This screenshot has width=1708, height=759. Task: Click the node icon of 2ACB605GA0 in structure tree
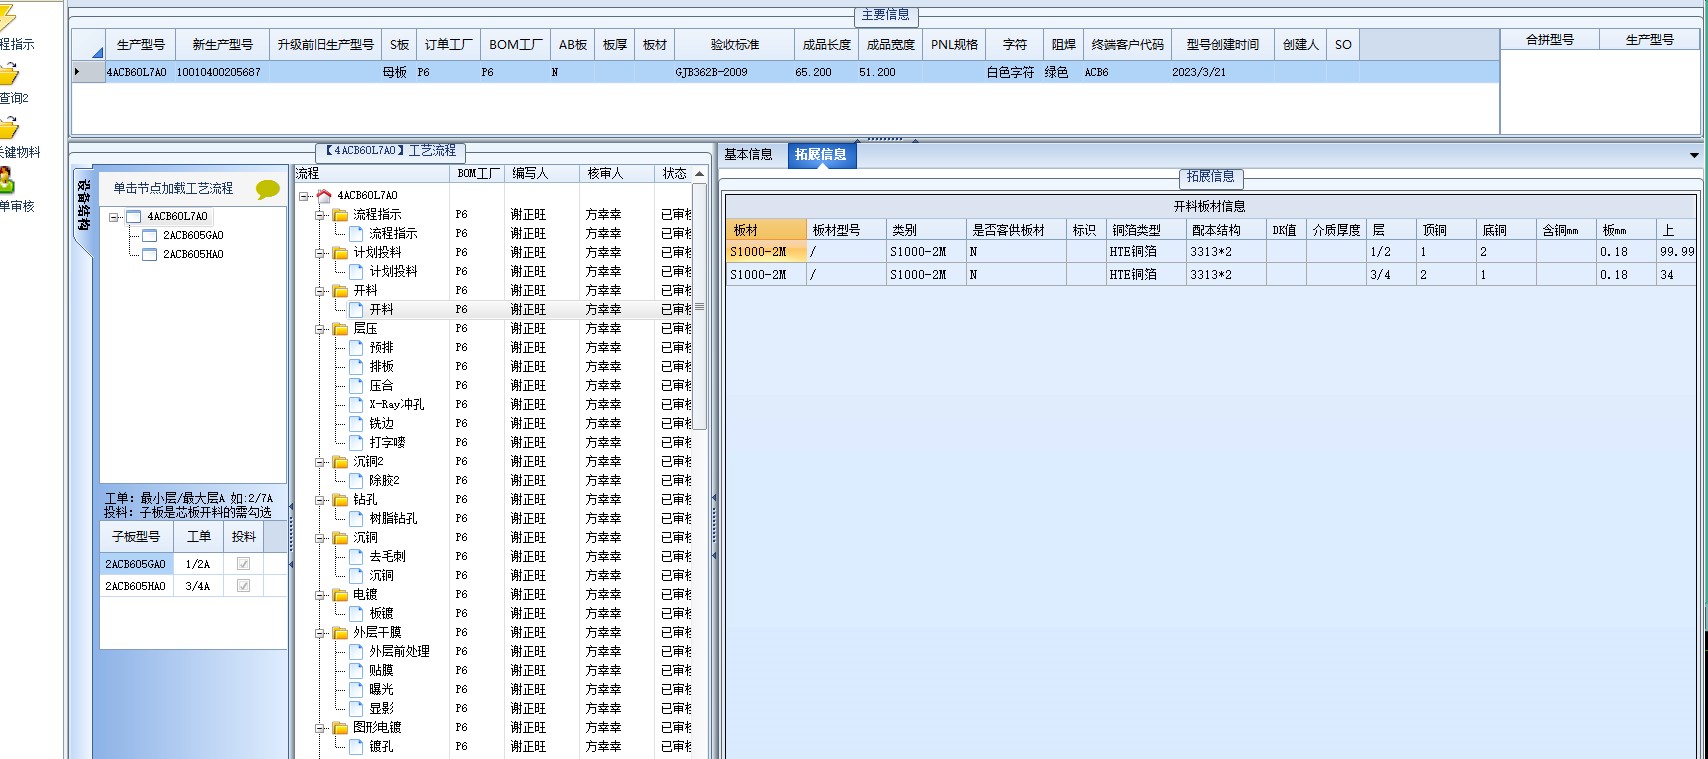click(150, 236)
